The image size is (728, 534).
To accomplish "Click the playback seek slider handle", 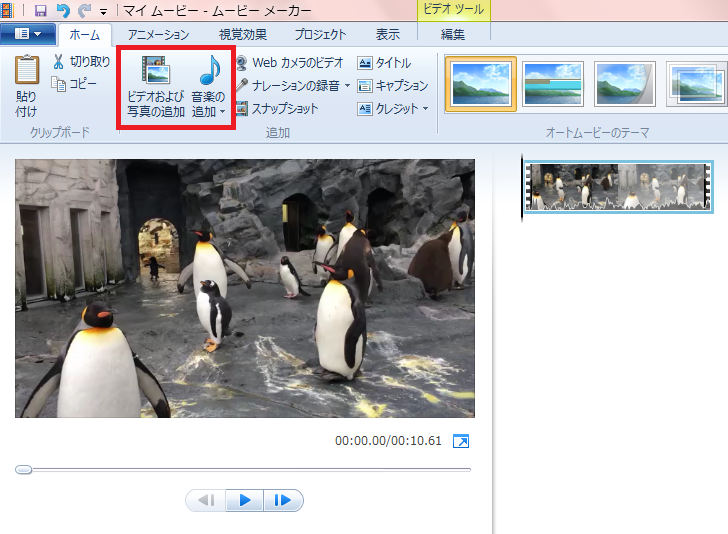I will pos(23,469).
